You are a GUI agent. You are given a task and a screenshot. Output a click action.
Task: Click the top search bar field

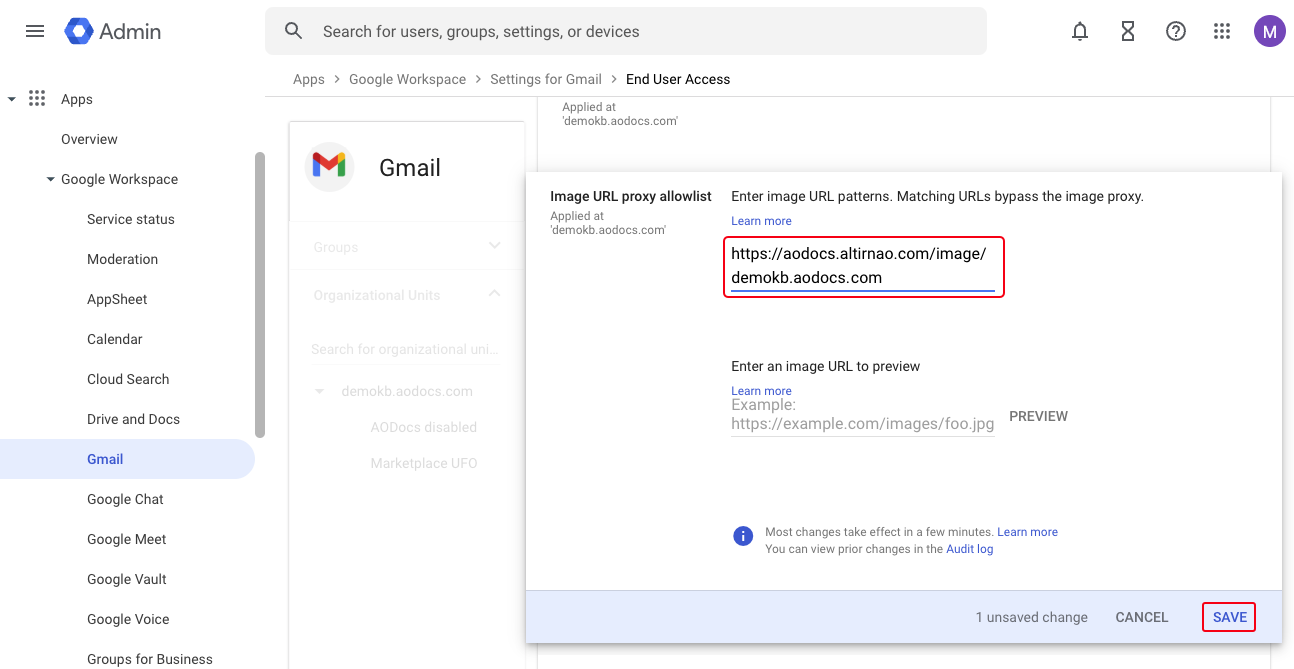(x=626, y=31)
